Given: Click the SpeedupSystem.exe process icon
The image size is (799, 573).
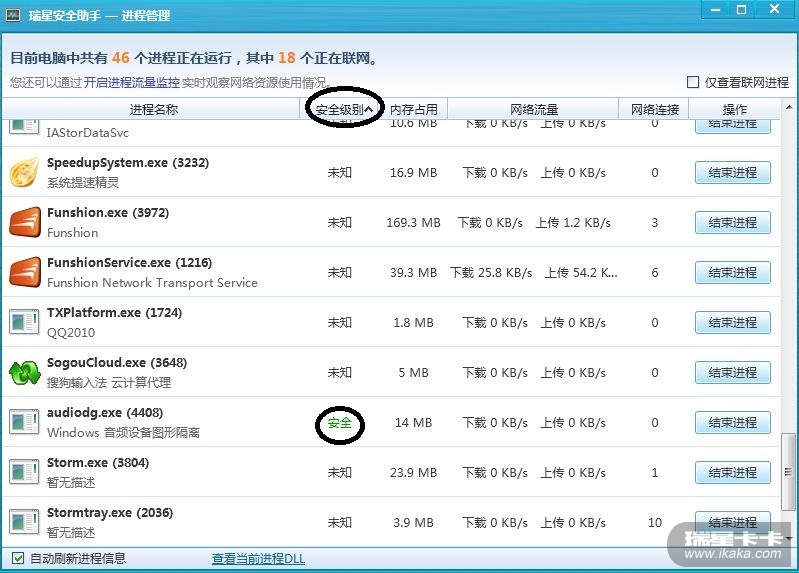Looking at the screenshot, I should (24, 172).
